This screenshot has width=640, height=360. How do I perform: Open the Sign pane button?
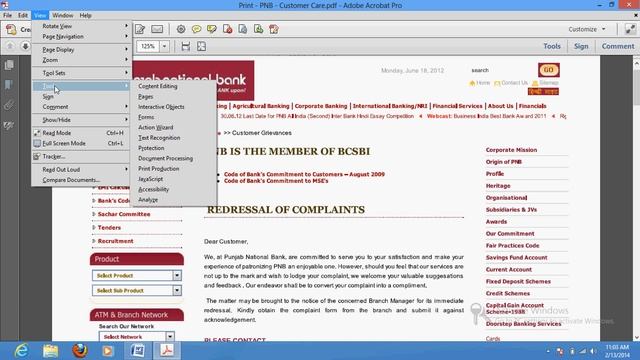[581, 46]
